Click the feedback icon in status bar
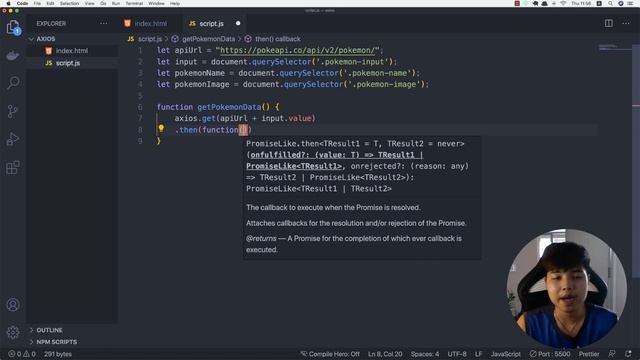Image resolution: width=640 pixels, height=360 pixels. (x=612, y=353)
